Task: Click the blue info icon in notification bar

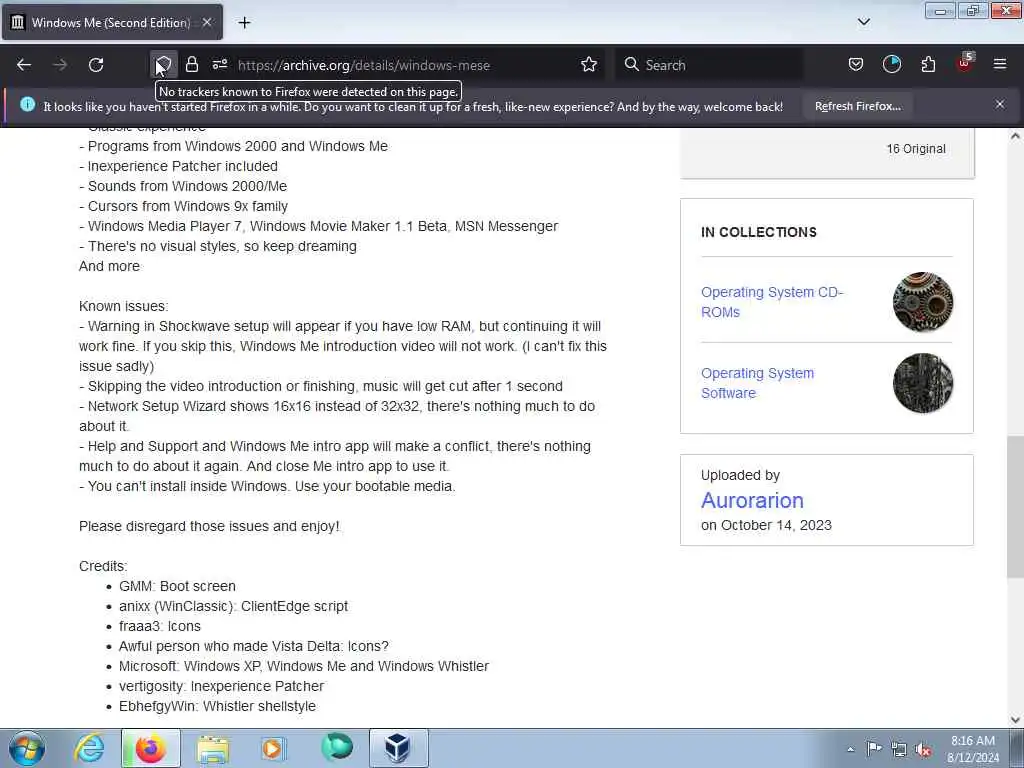Action: click(27, 104)
